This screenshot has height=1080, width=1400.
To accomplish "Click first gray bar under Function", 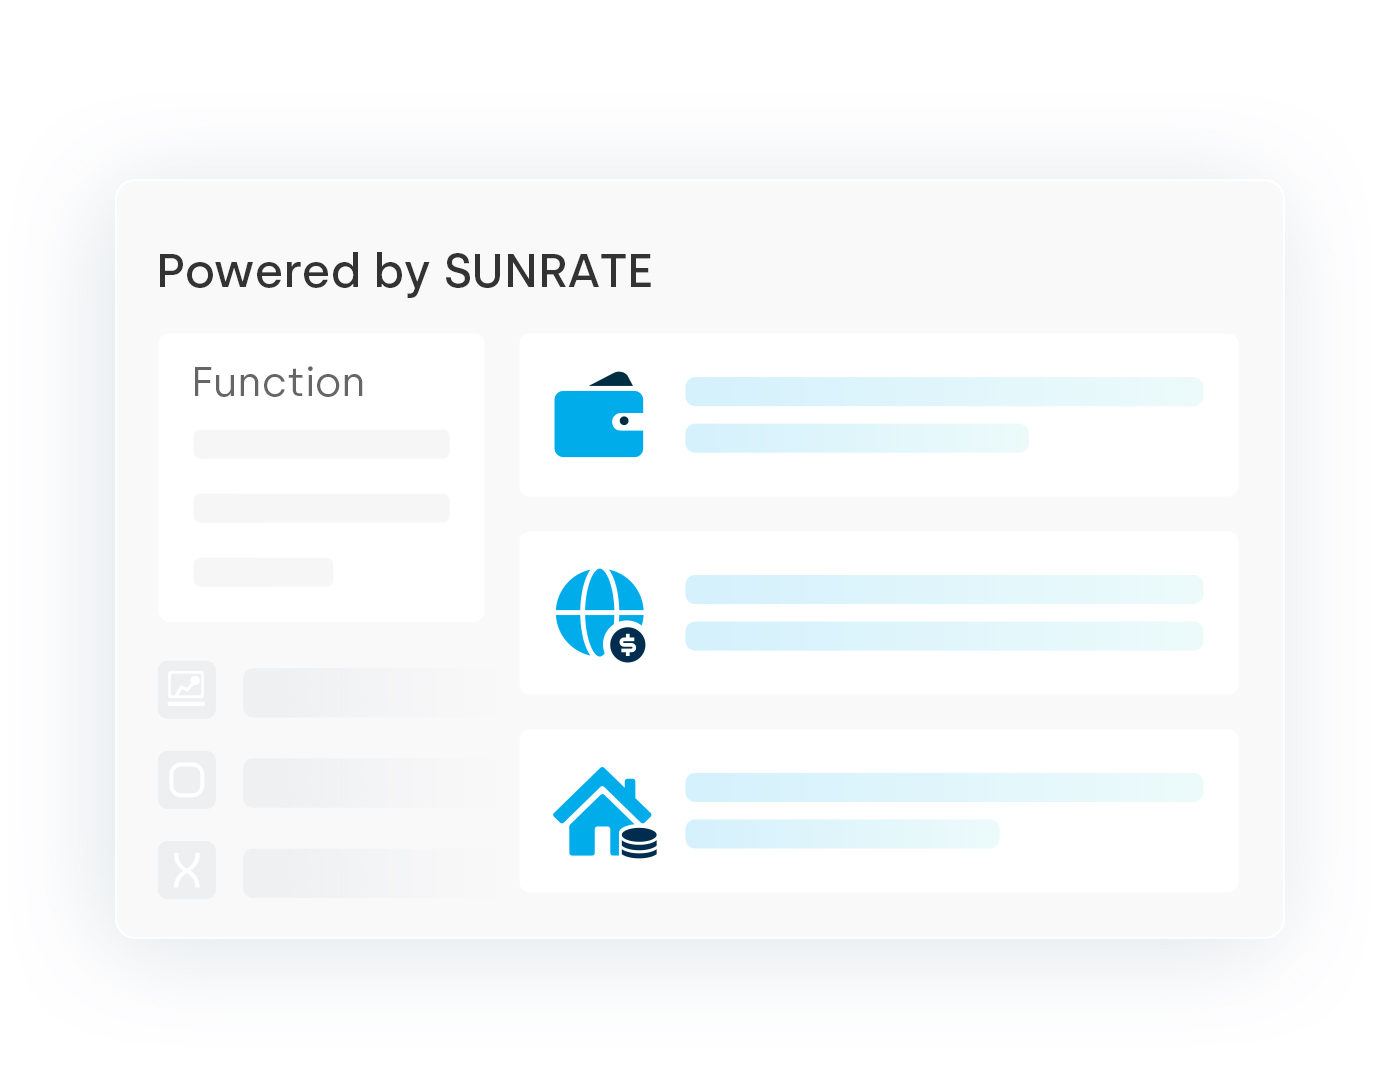I will 321,444.
